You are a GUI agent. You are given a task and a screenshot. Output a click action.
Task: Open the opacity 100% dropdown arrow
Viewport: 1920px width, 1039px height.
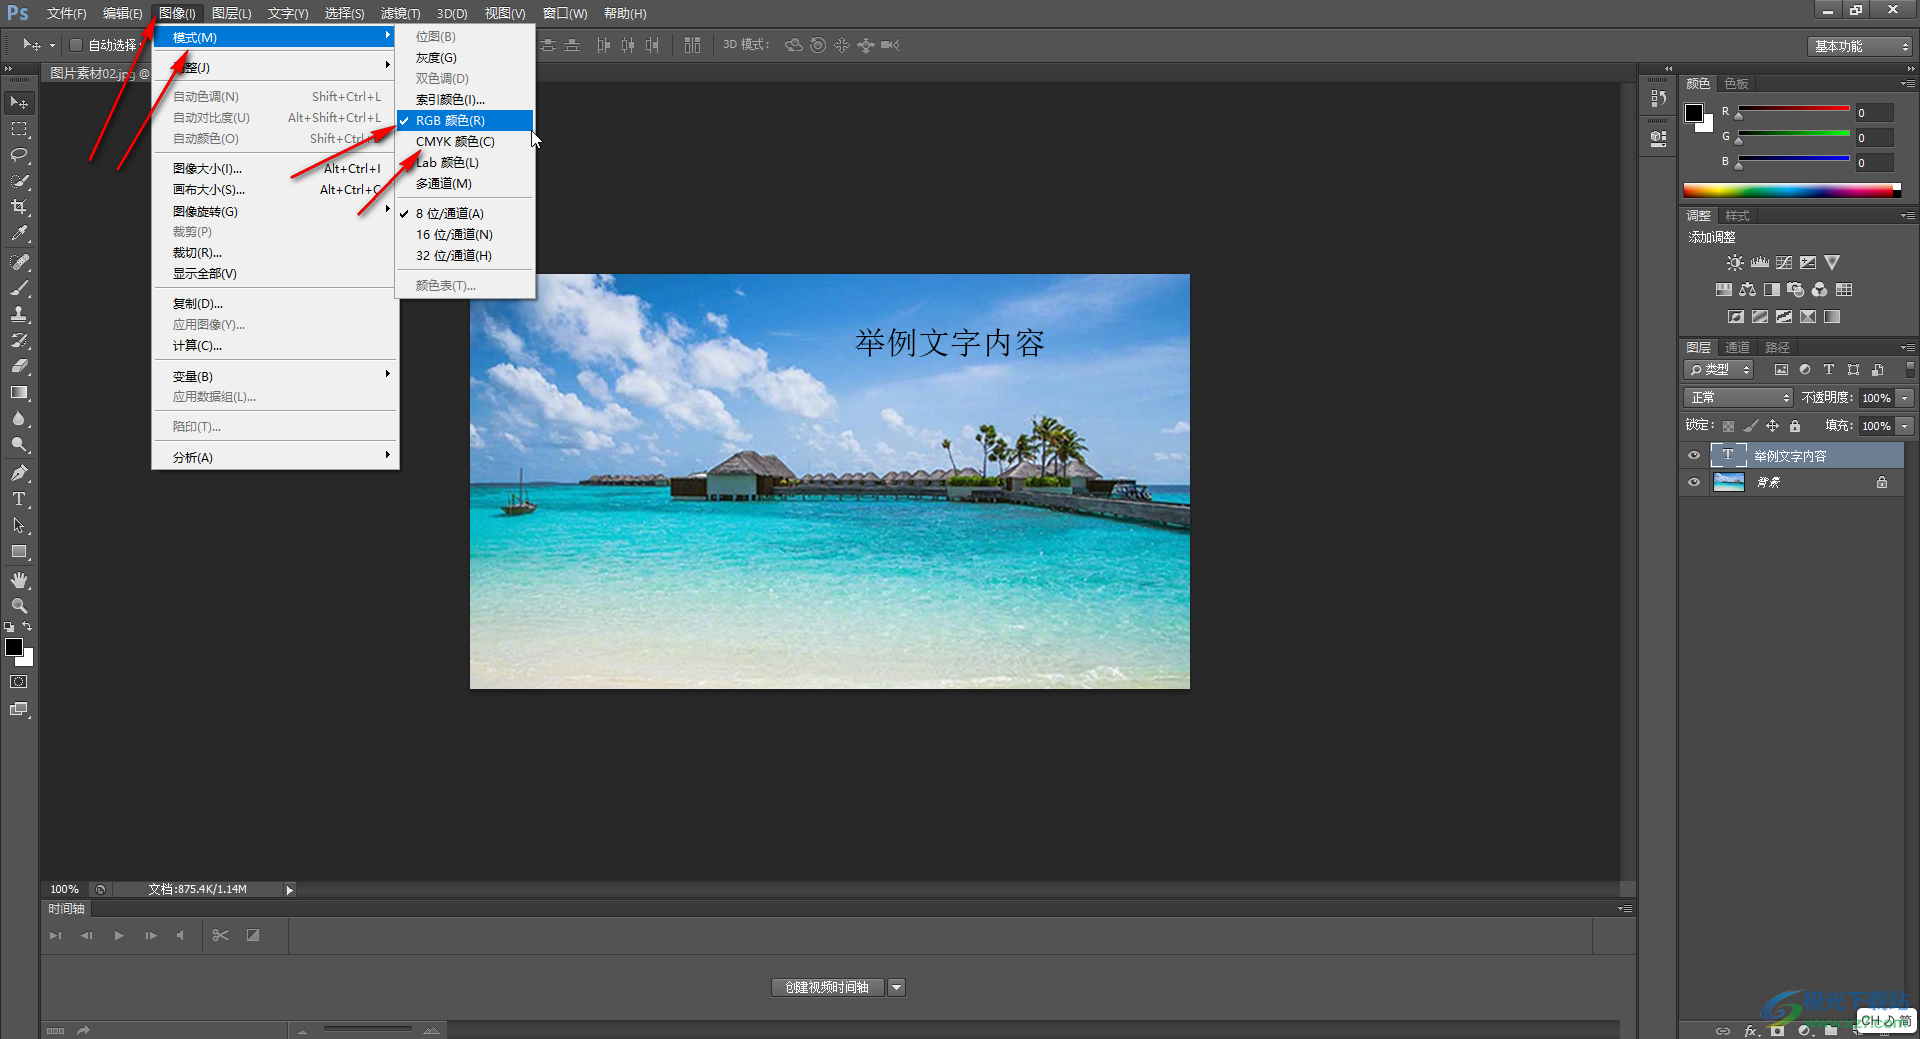click(x=1905, y=398)
